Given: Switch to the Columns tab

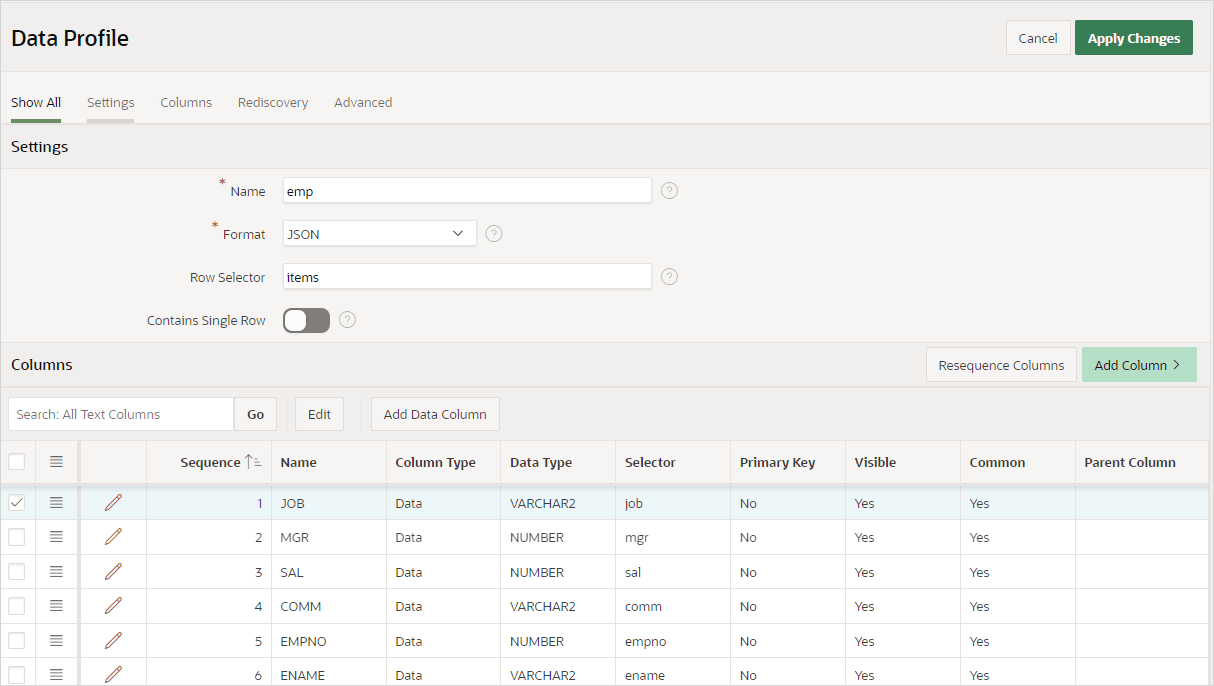Looking at the screenshot, I should [186, 102].
